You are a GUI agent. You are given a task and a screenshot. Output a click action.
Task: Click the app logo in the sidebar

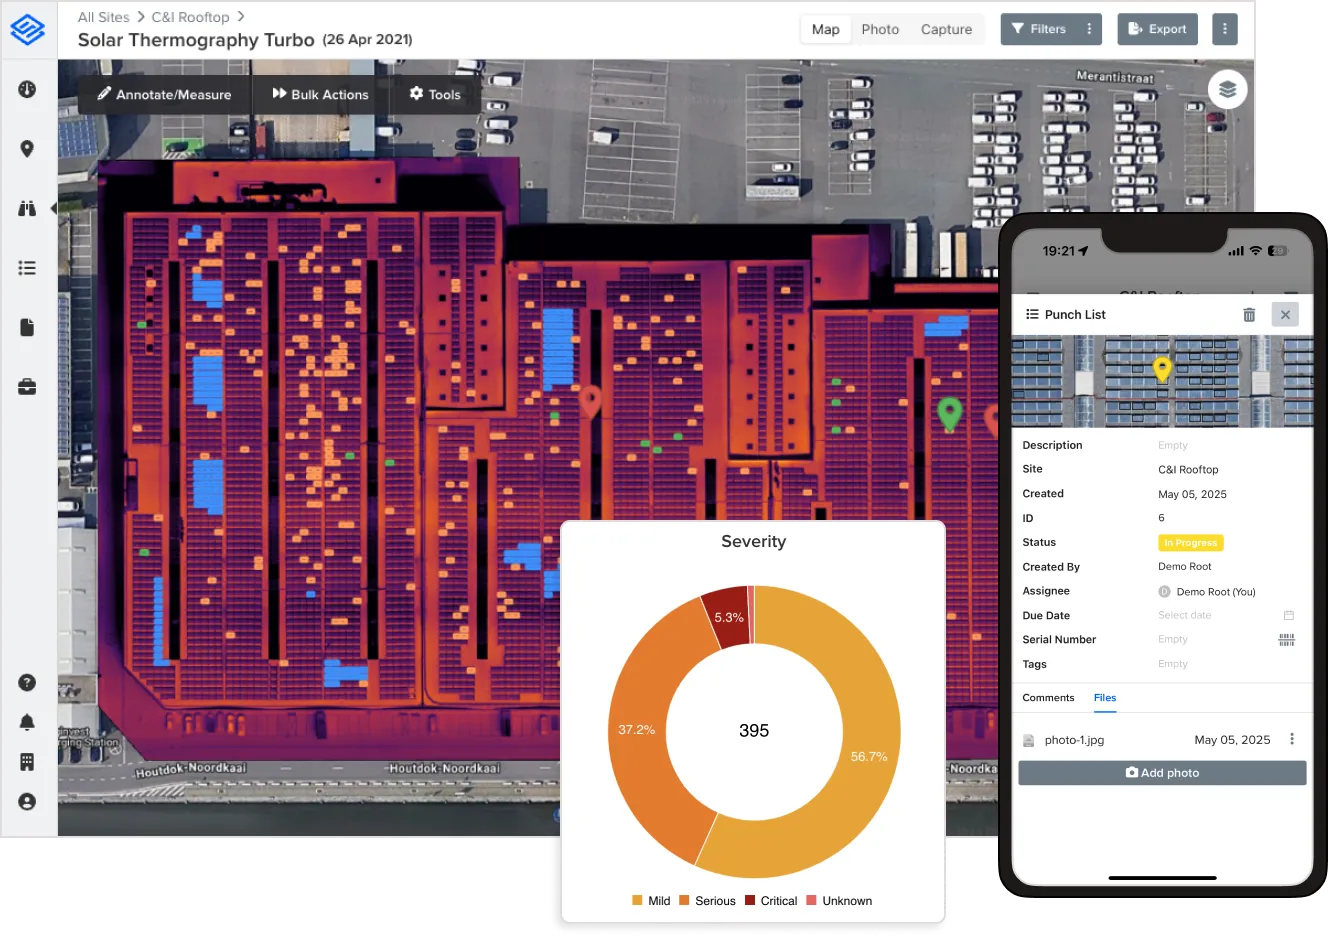pyautogui.click(x=27, y=29)
